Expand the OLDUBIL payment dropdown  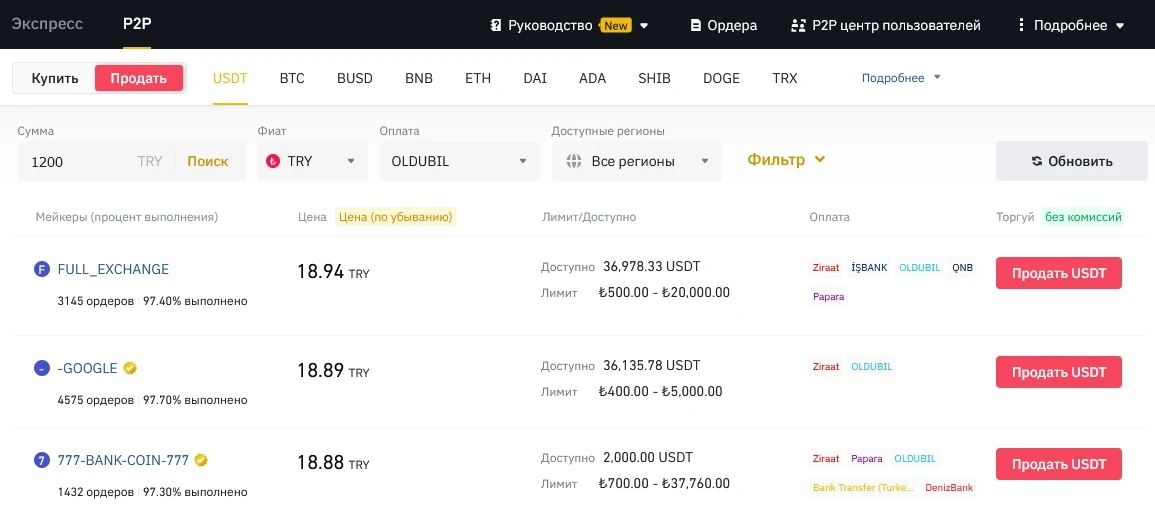point(460,161)
